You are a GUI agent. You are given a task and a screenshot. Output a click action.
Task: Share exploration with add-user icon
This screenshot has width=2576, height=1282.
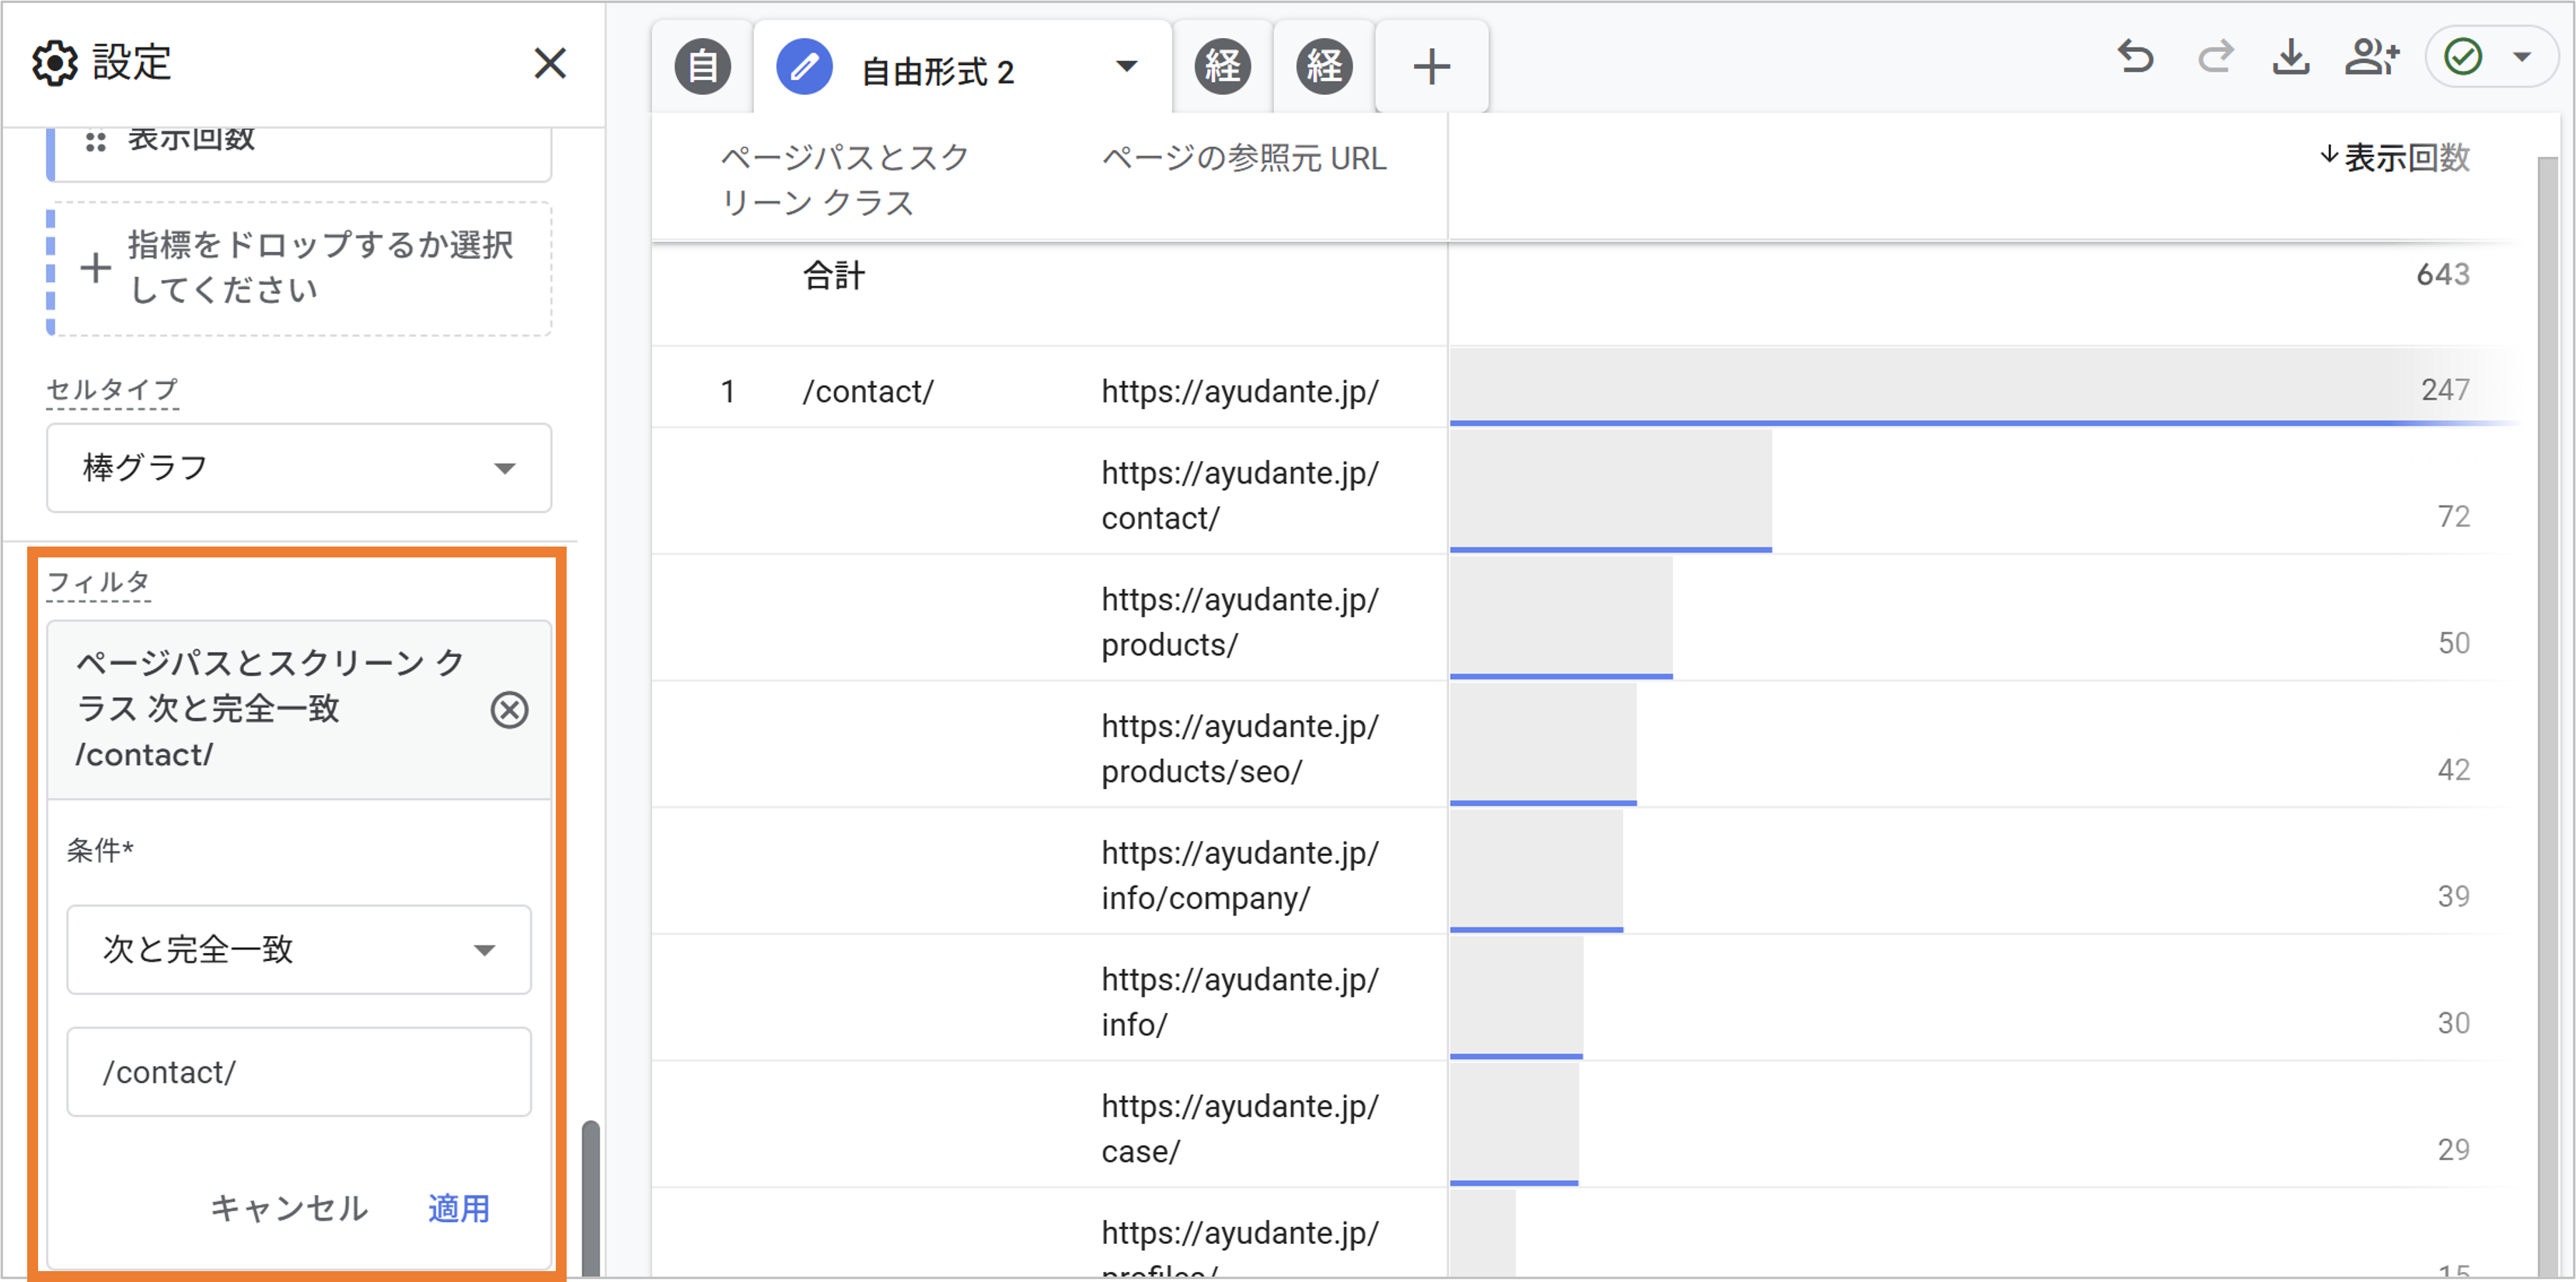click(x=2372, y=57)
